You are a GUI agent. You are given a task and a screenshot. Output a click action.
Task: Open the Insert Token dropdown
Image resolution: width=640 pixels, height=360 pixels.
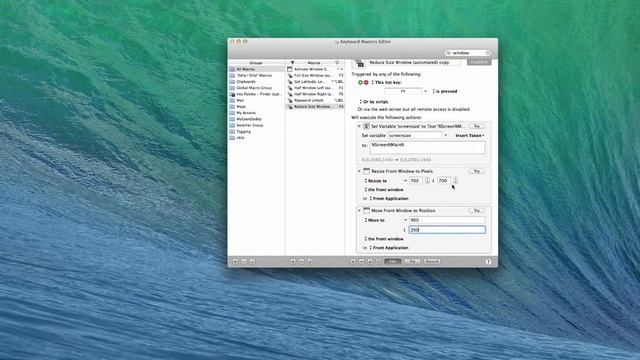pyautogui.click(x=470, y=136)
